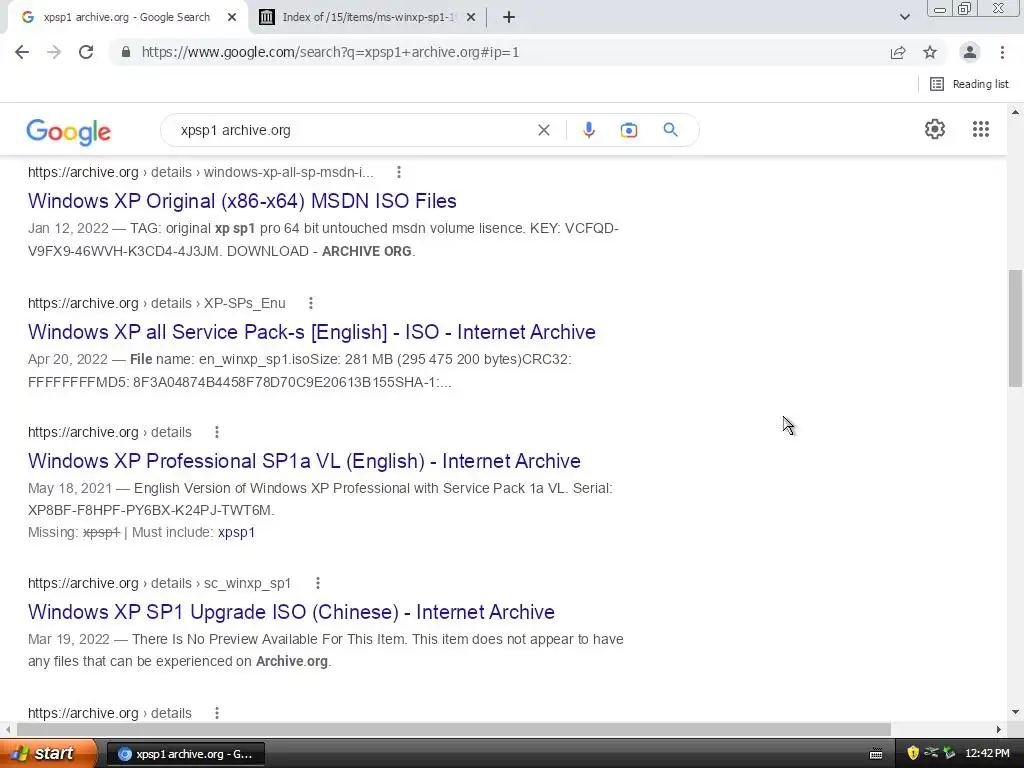1024x768 pixels.
Task: Open Google quick settings gear
Action: [x=935, y=129]
